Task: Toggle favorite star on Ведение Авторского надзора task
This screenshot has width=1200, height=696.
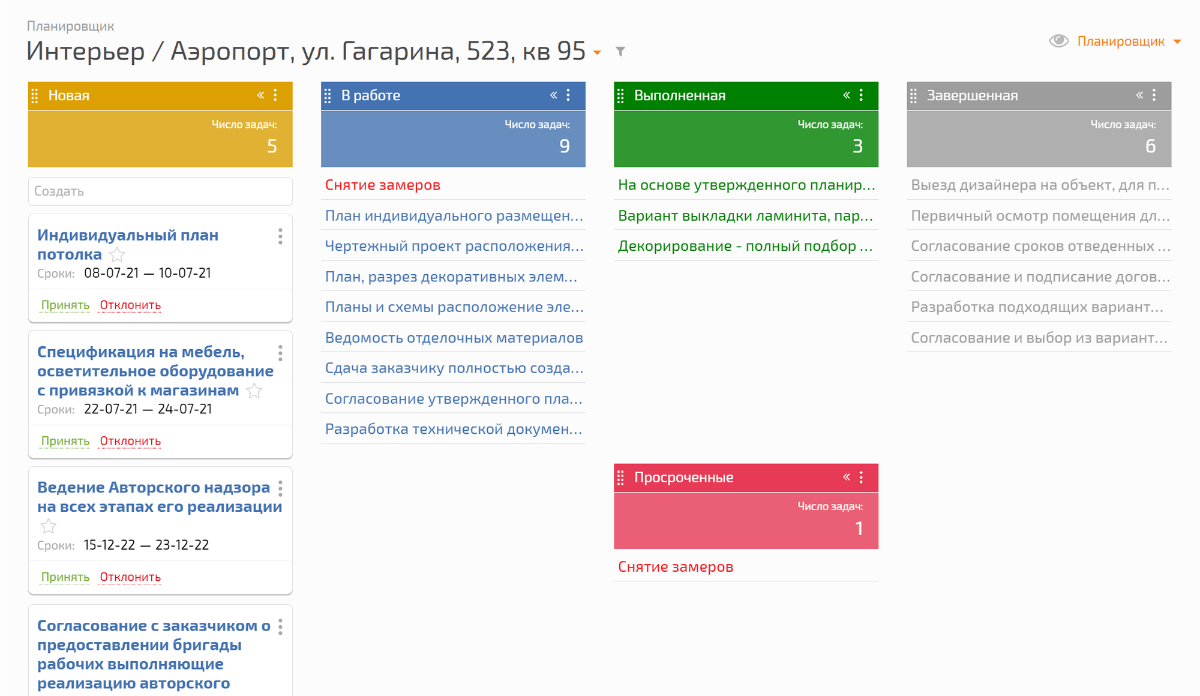Action: point(48,526)
